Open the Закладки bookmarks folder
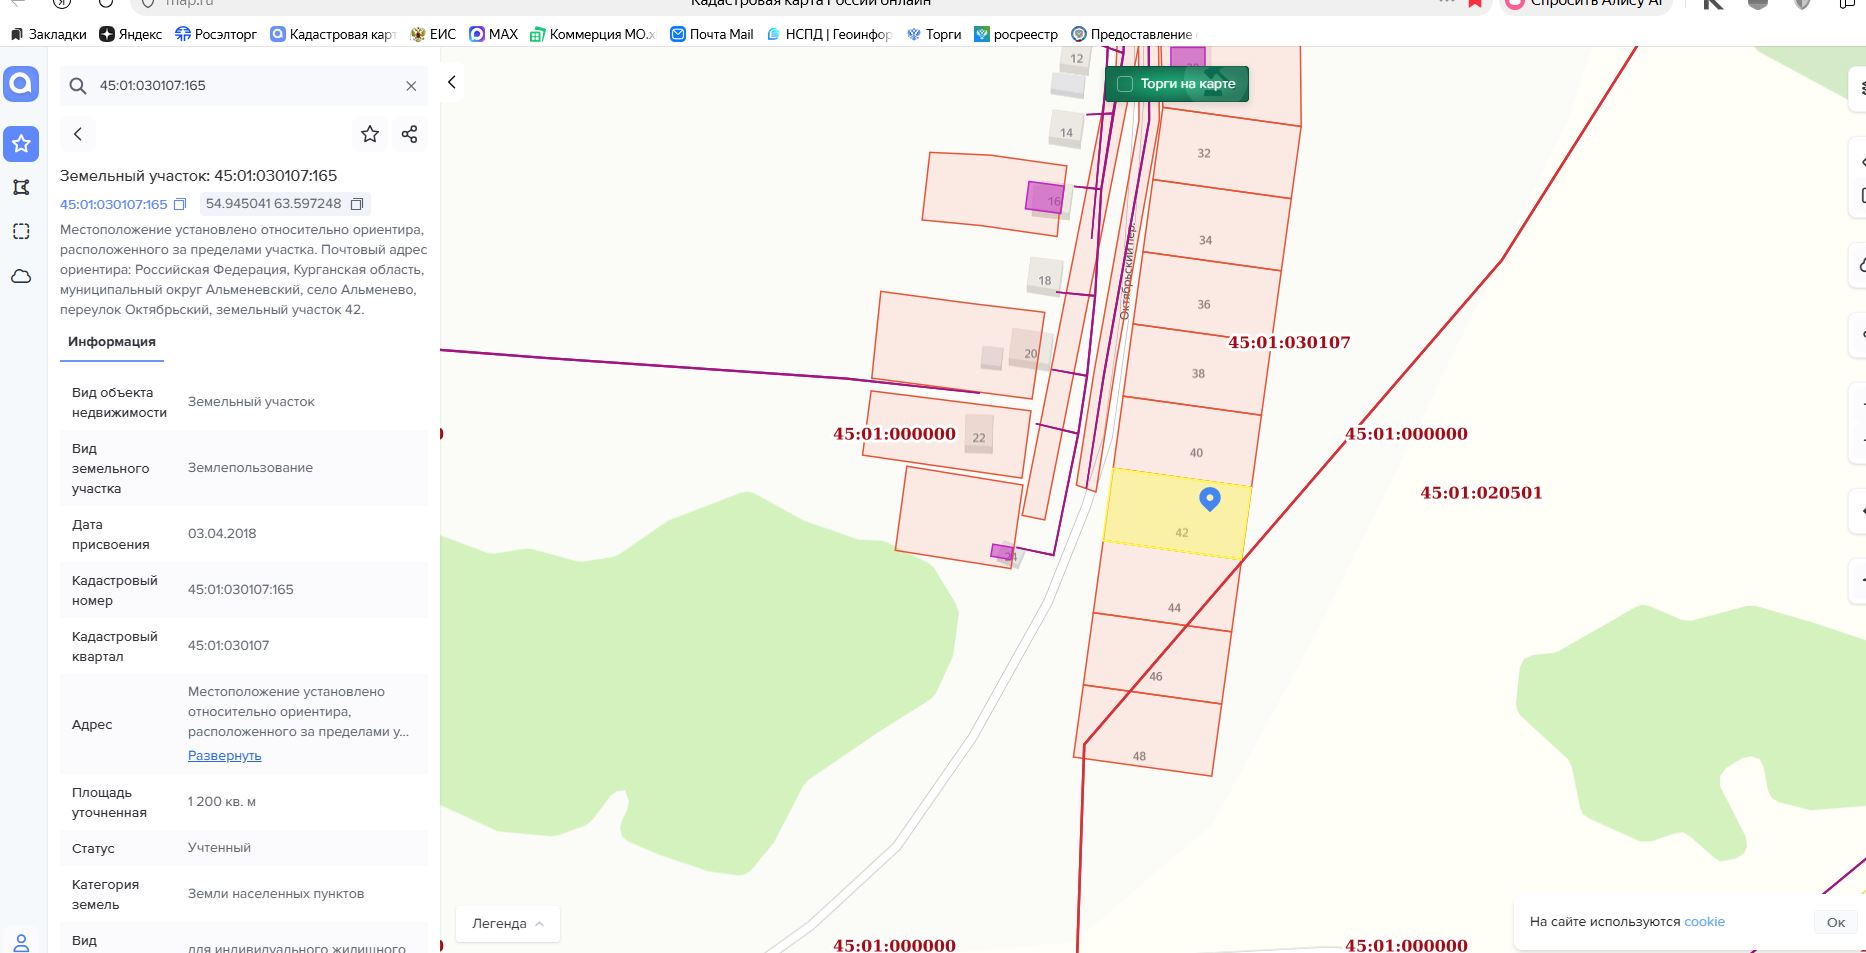The width and height of the screenshot is (1866, 953). point(48,34)
